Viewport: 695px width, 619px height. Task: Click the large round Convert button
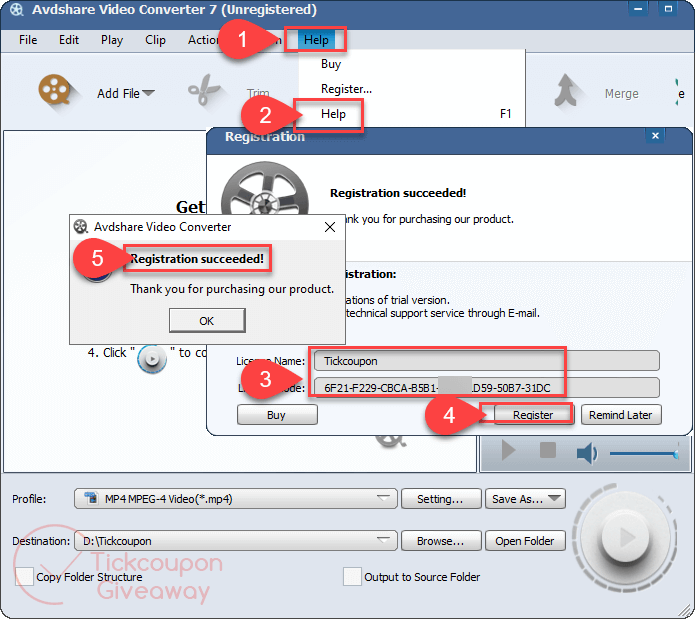(625, 537)
